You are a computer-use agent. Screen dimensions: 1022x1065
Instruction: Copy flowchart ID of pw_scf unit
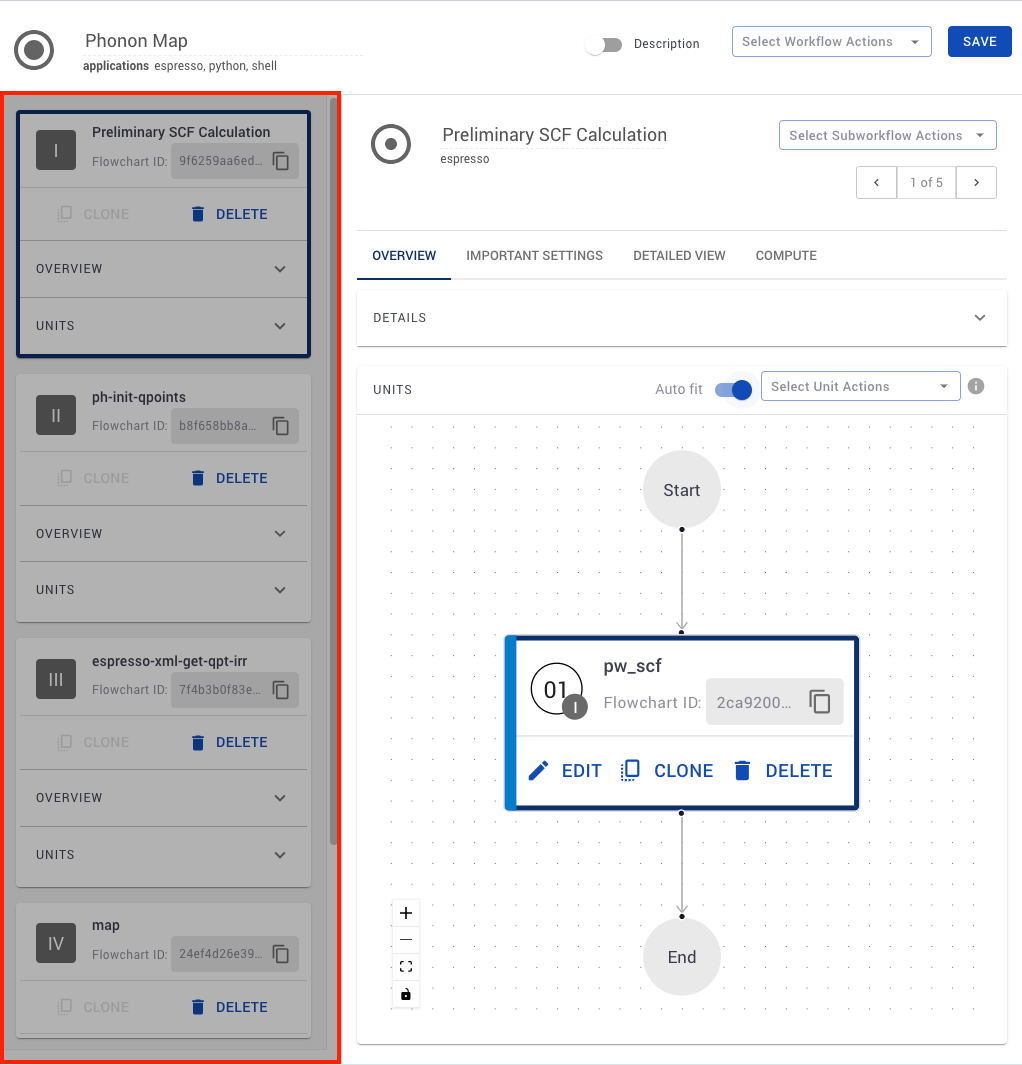tap(820, 702)
